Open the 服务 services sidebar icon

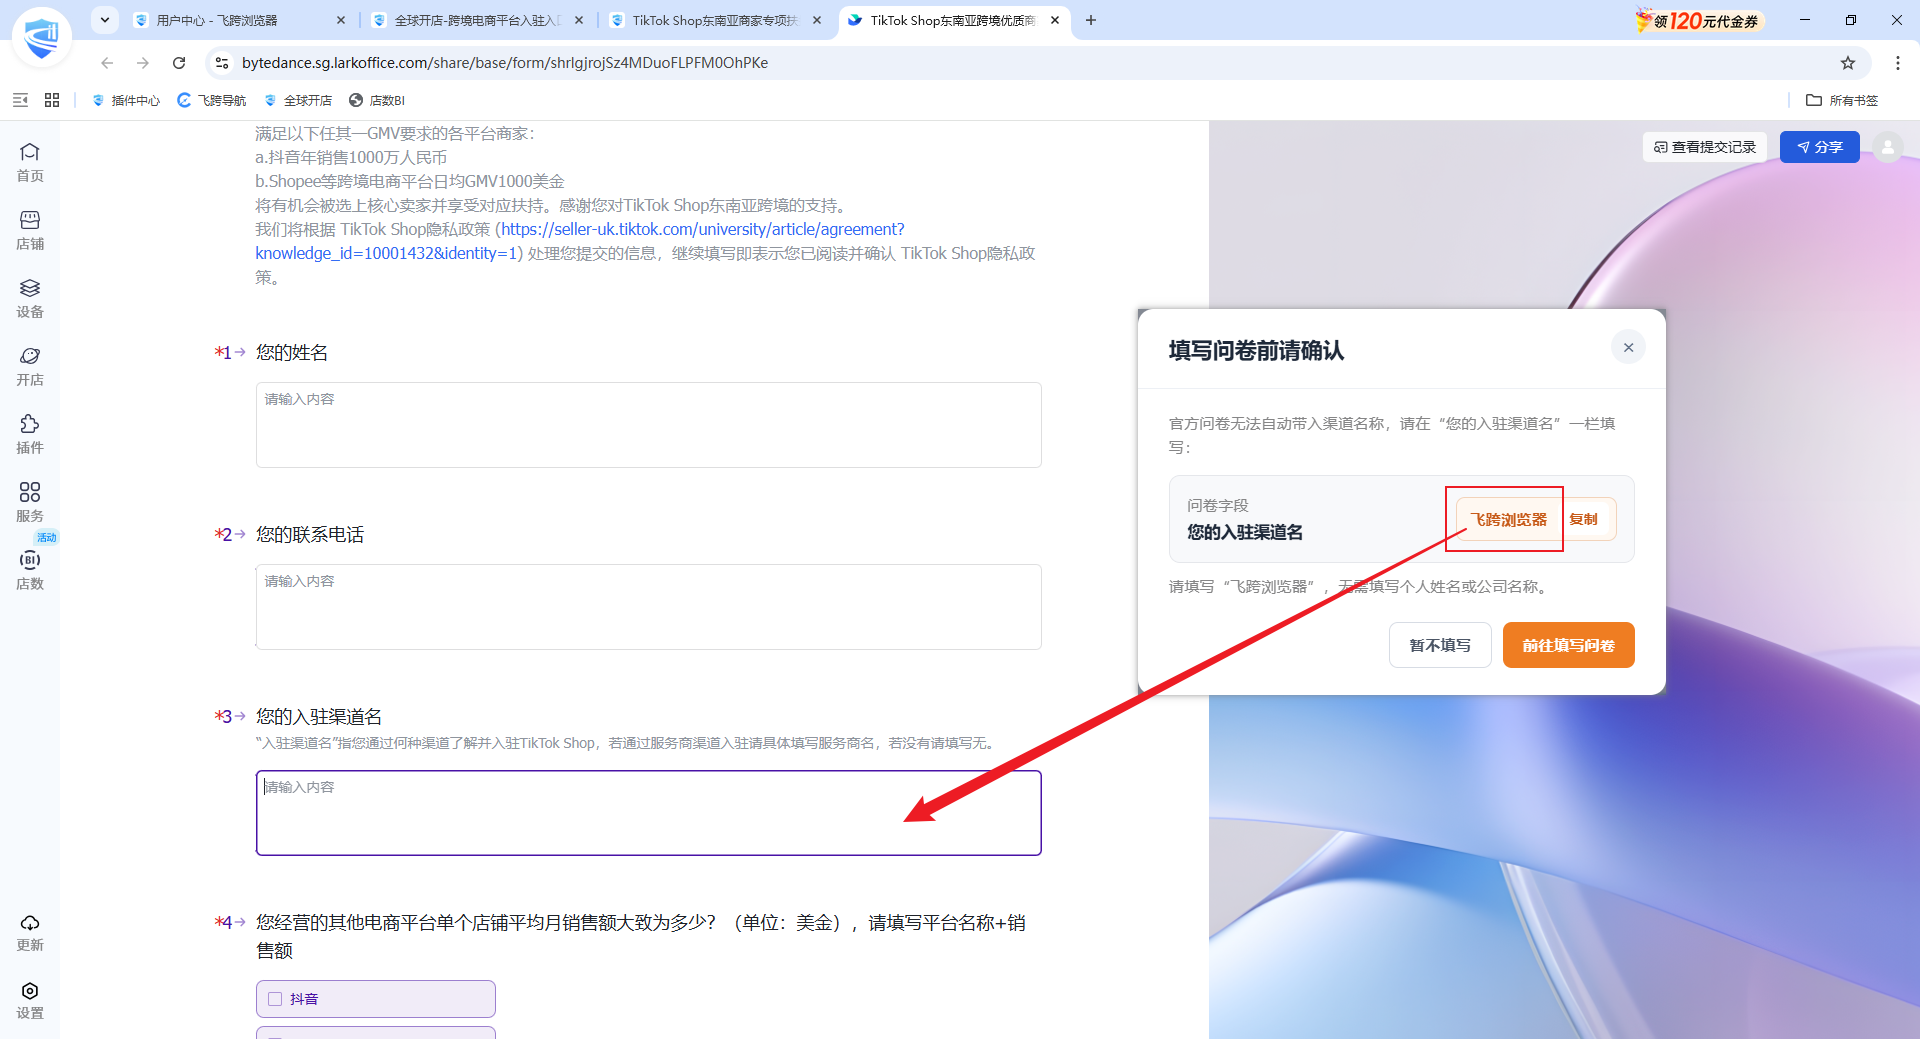pos(30,502)
